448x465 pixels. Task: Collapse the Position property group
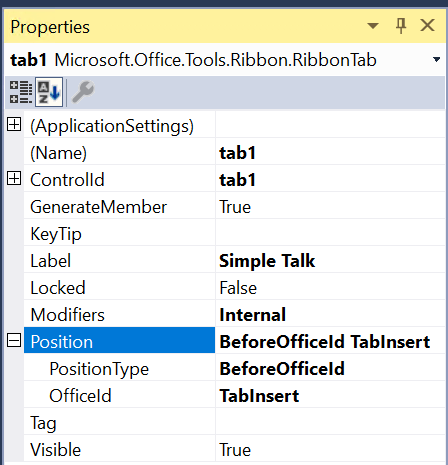click(x=14, y=340)
